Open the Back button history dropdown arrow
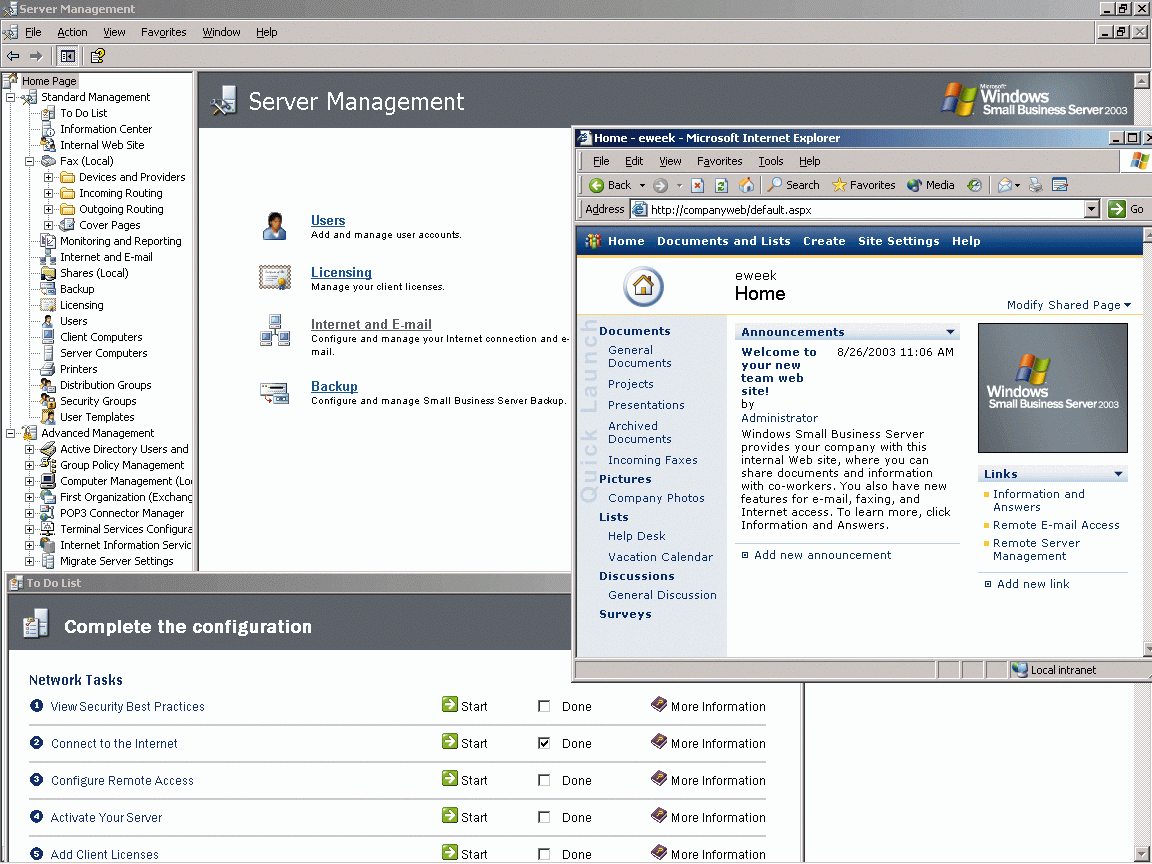This screenshot has height=864, width=1152. pyautogui.click(x=642, y=186)
